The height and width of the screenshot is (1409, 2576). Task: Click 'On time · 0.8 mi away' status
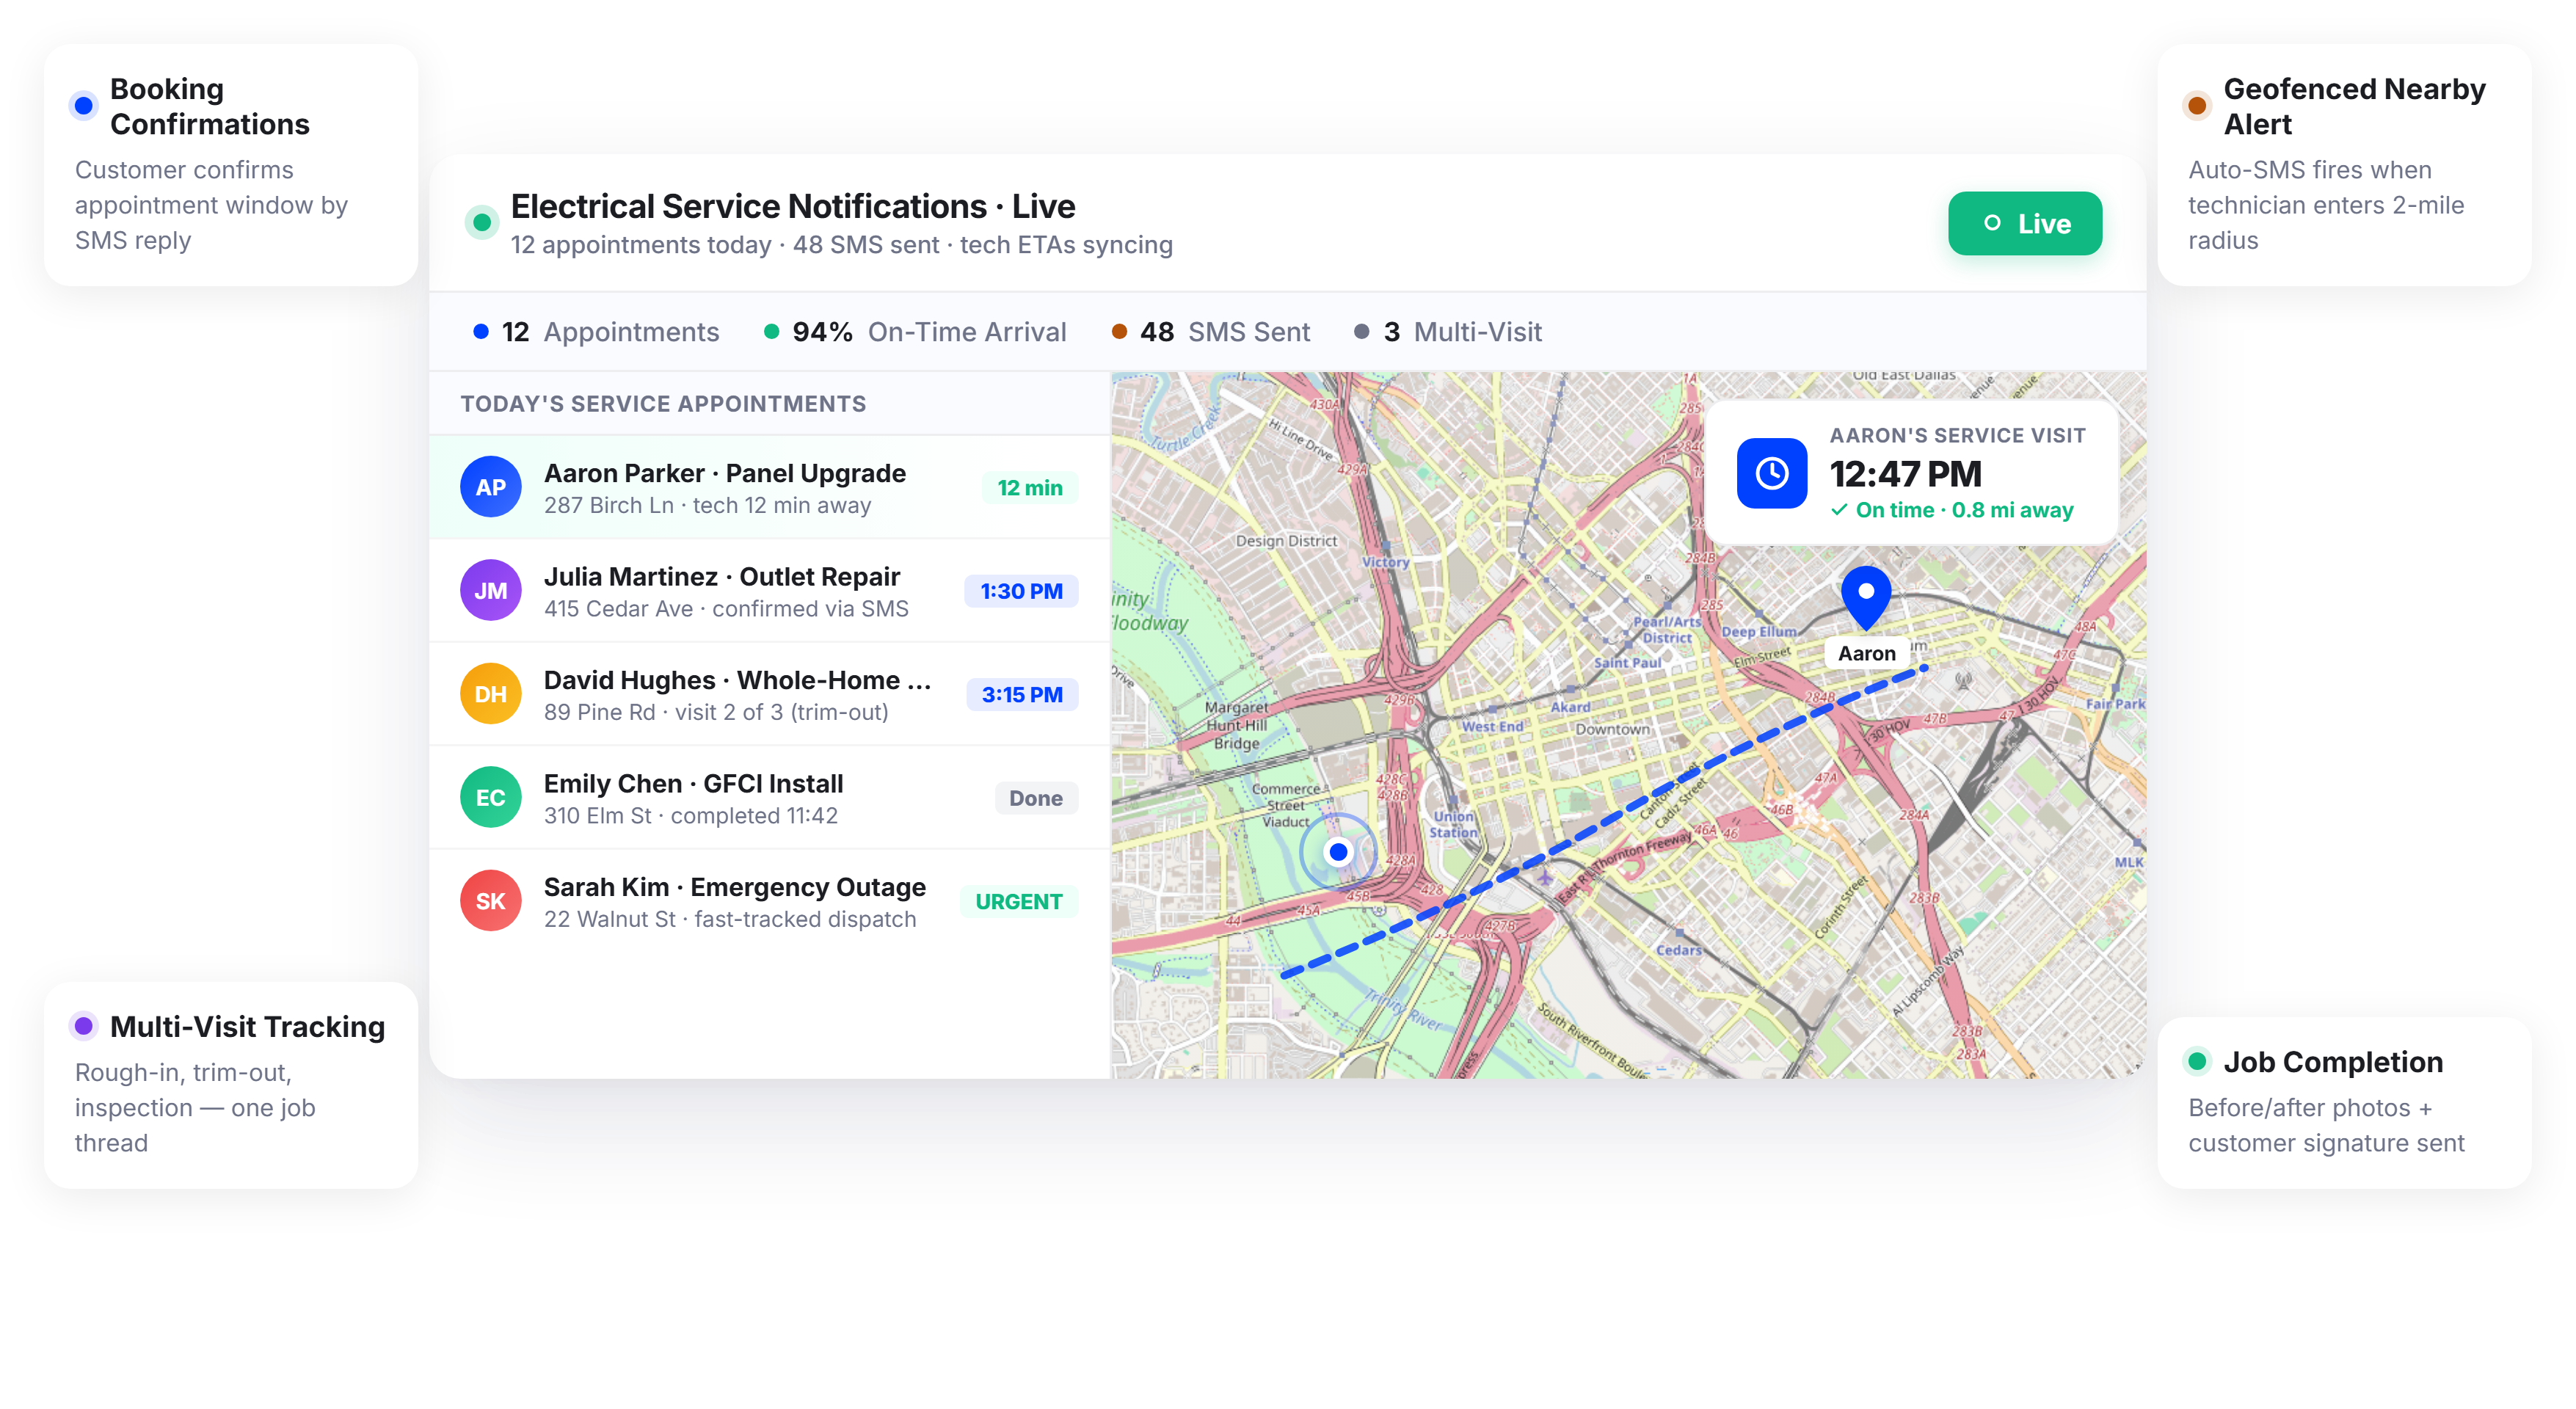pos(1952,510)
